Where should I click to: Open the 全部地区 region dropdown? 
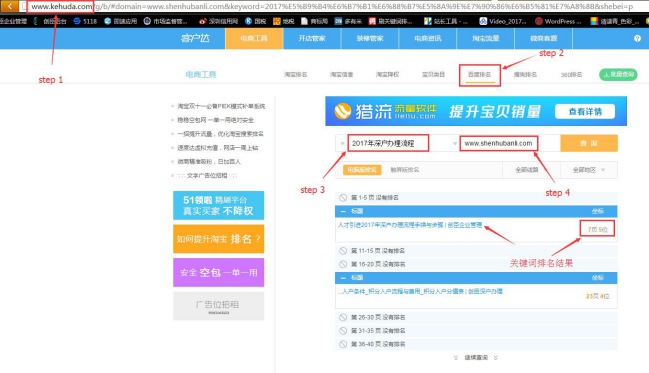coord(589,170)
